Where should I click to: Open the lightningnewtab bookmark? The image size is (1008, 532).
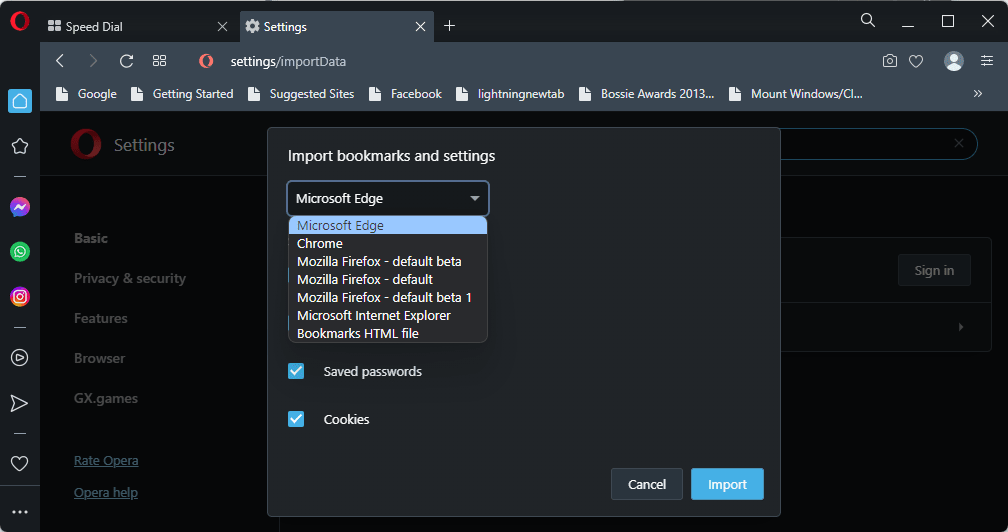[x=510, y=94]
